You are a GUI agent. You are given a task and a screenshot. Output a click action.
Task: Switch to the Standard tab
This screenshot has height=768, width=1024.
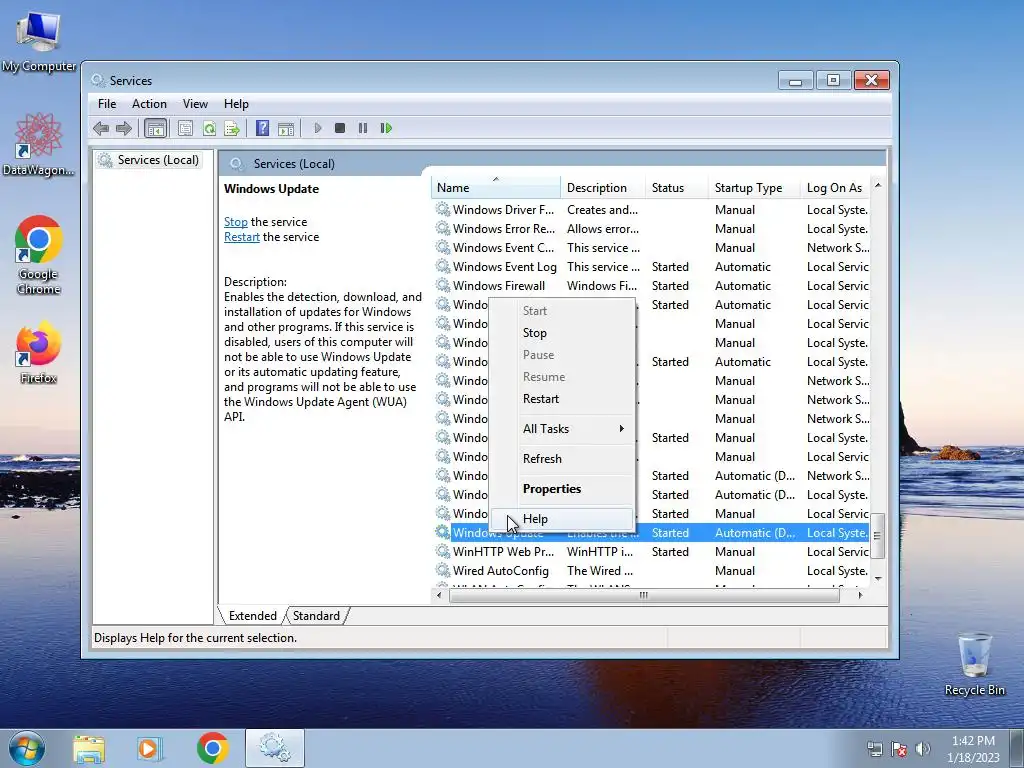point(316,616)
